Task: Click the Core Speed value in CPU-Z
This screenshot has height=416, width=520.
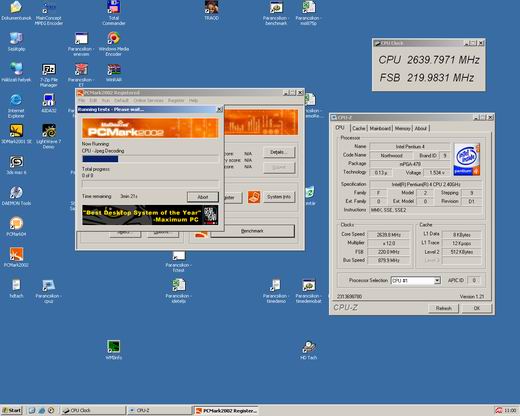Action: pyautogui.click(x=389, y=235)
